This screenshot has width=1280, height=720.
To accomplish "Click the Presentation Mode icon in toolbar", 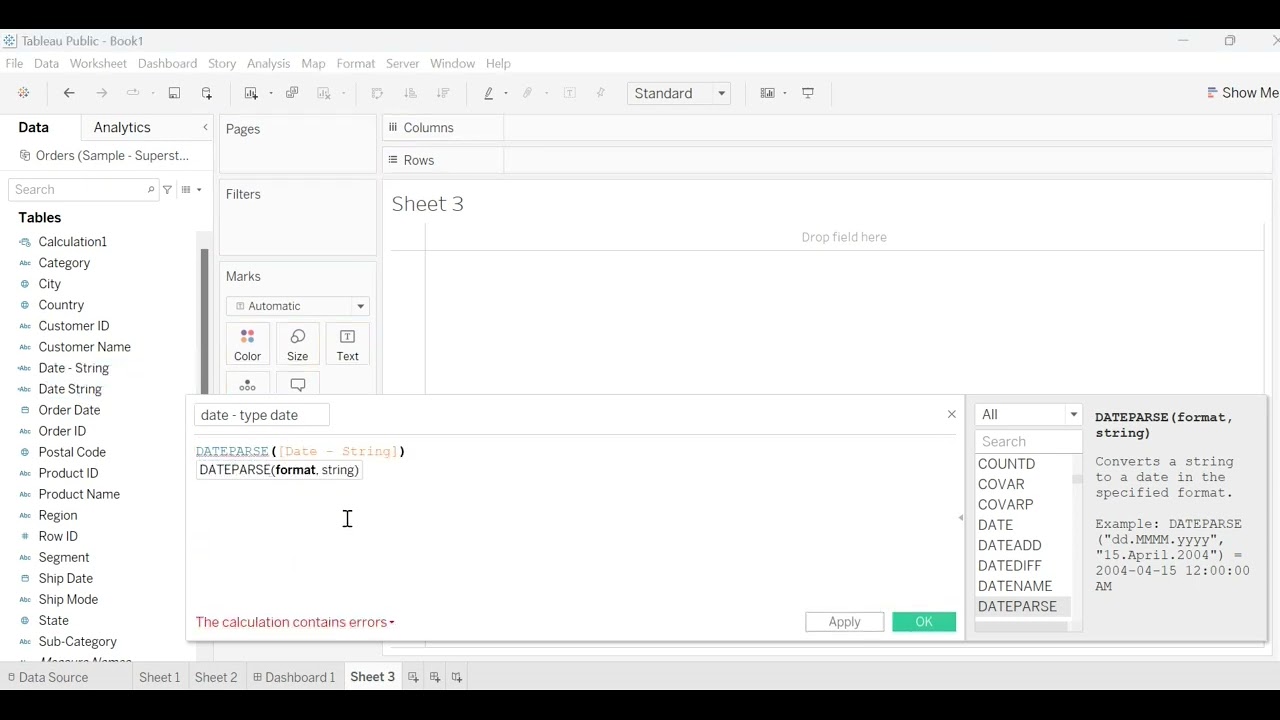I will click(x=808, y=93).
